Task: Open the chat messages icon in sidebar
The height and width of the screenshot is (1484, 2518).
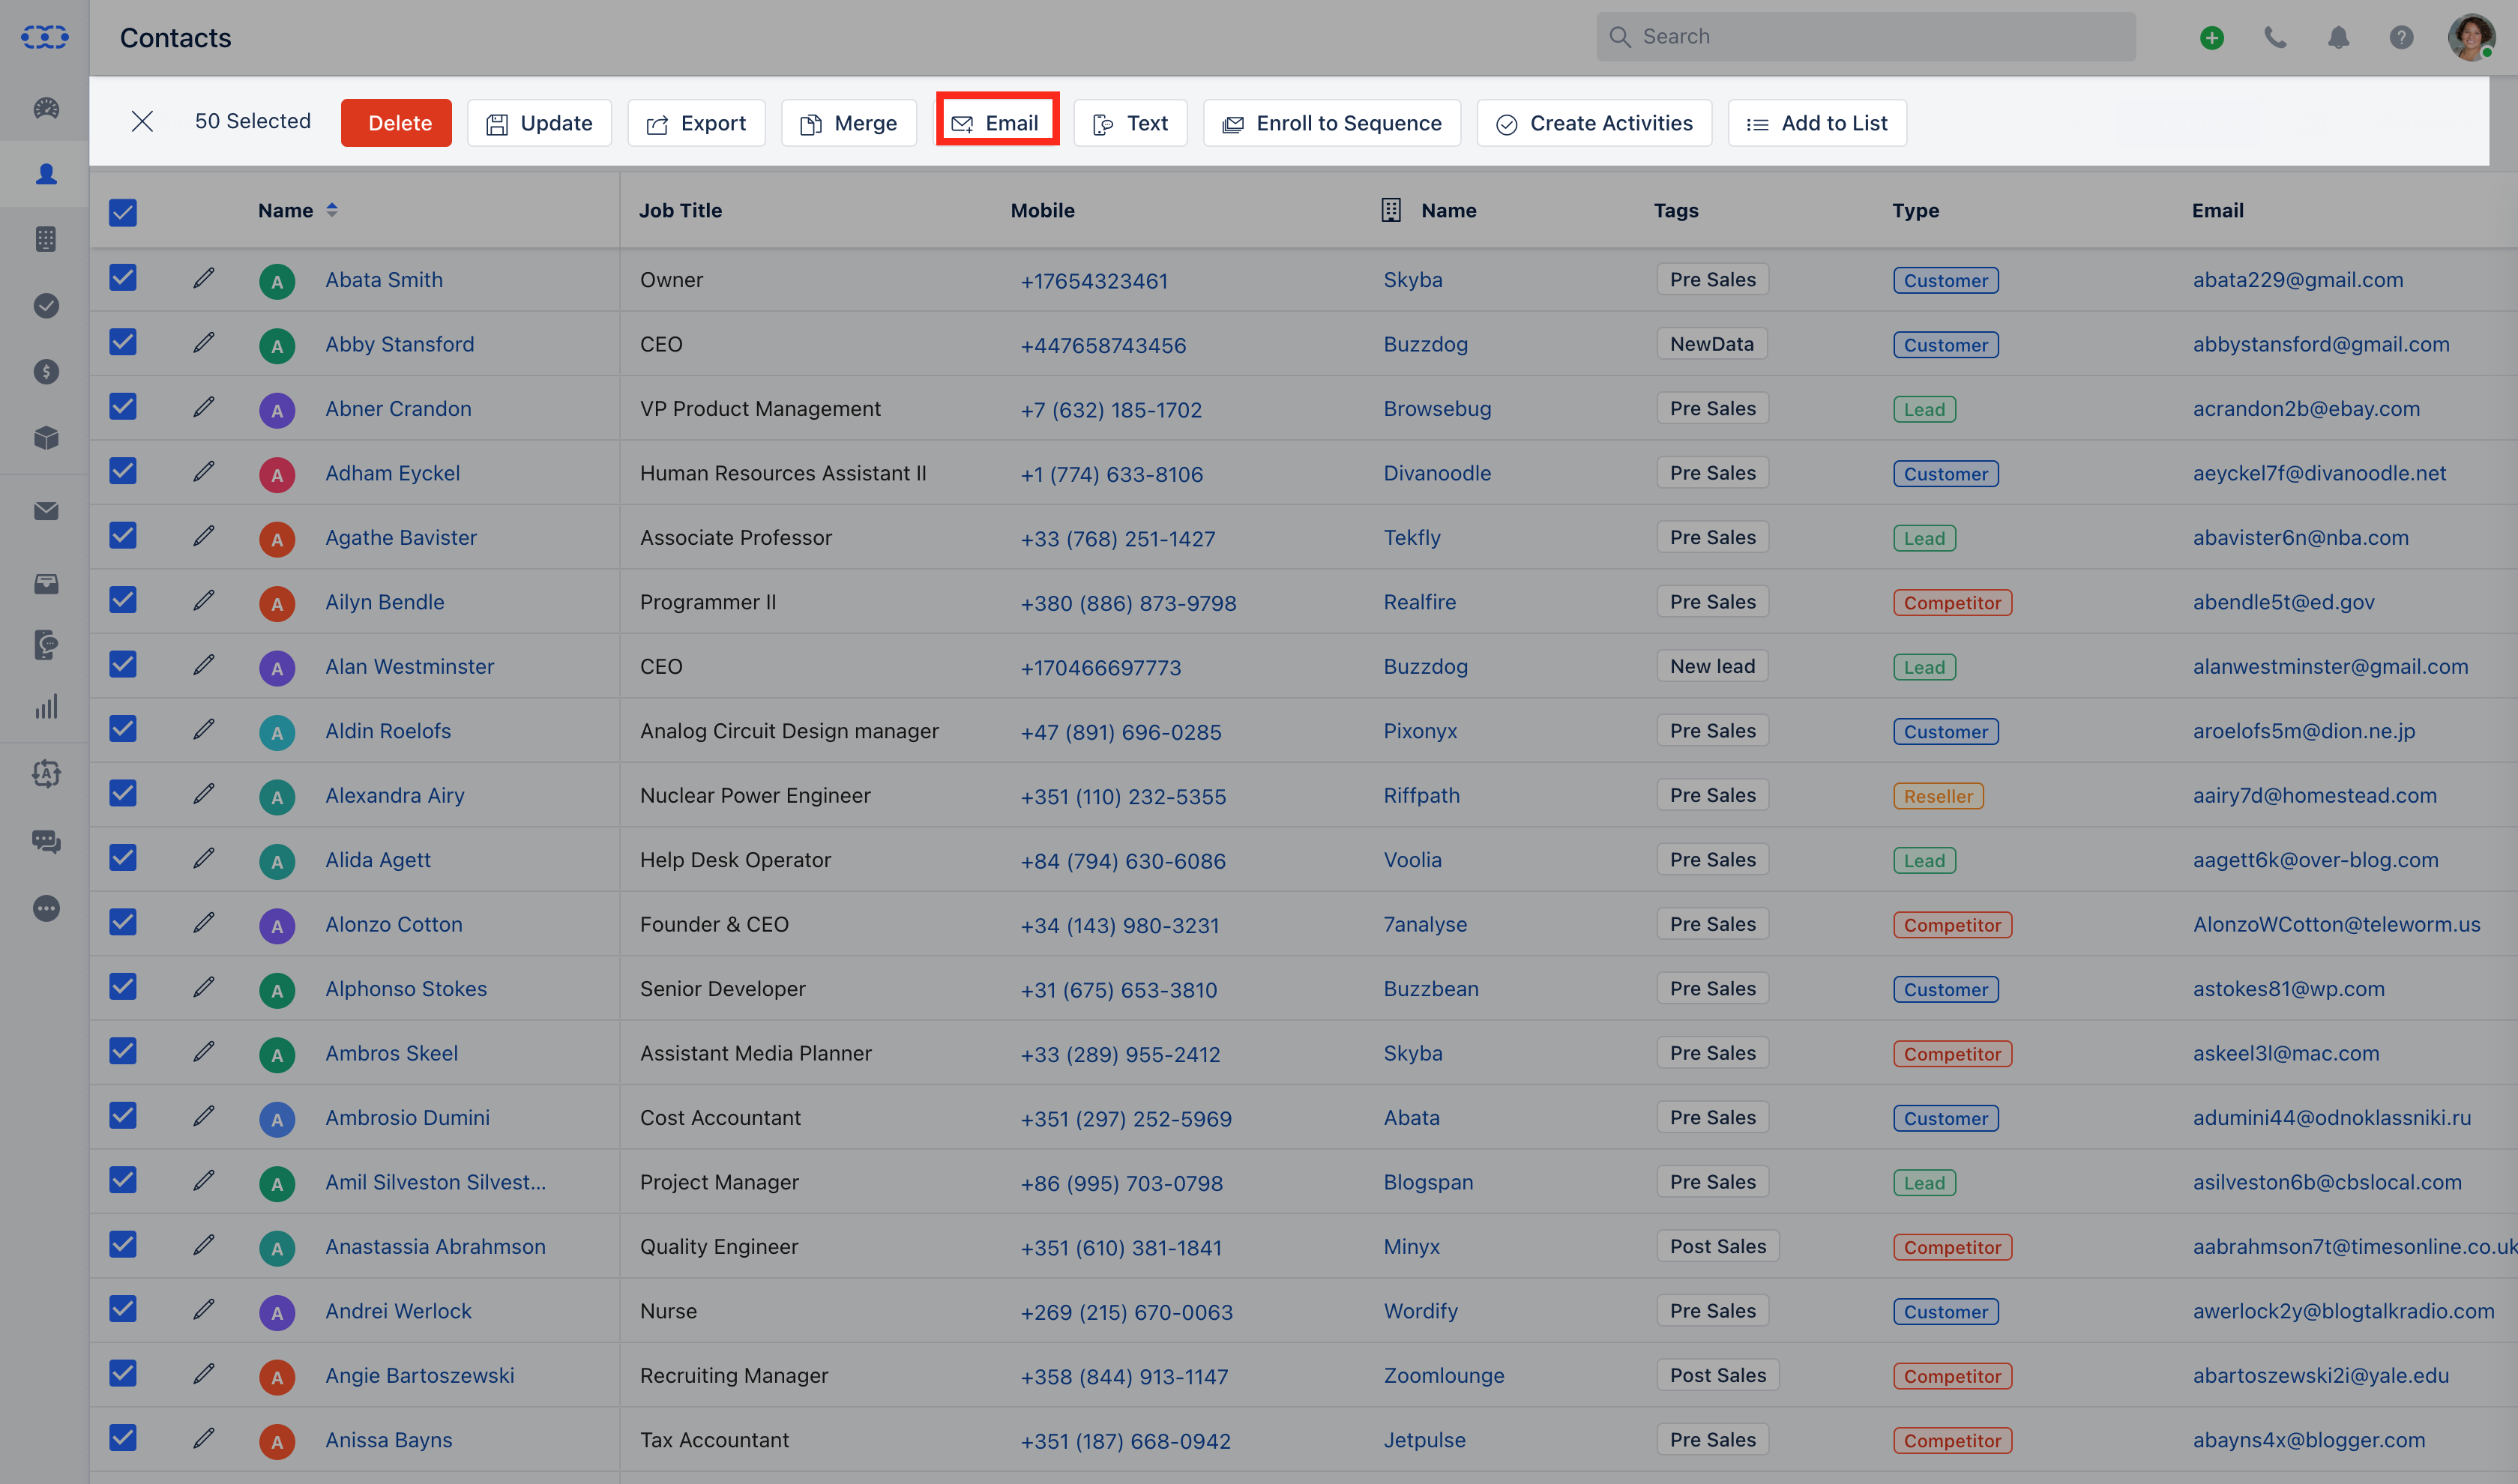Action: point(46,842)
